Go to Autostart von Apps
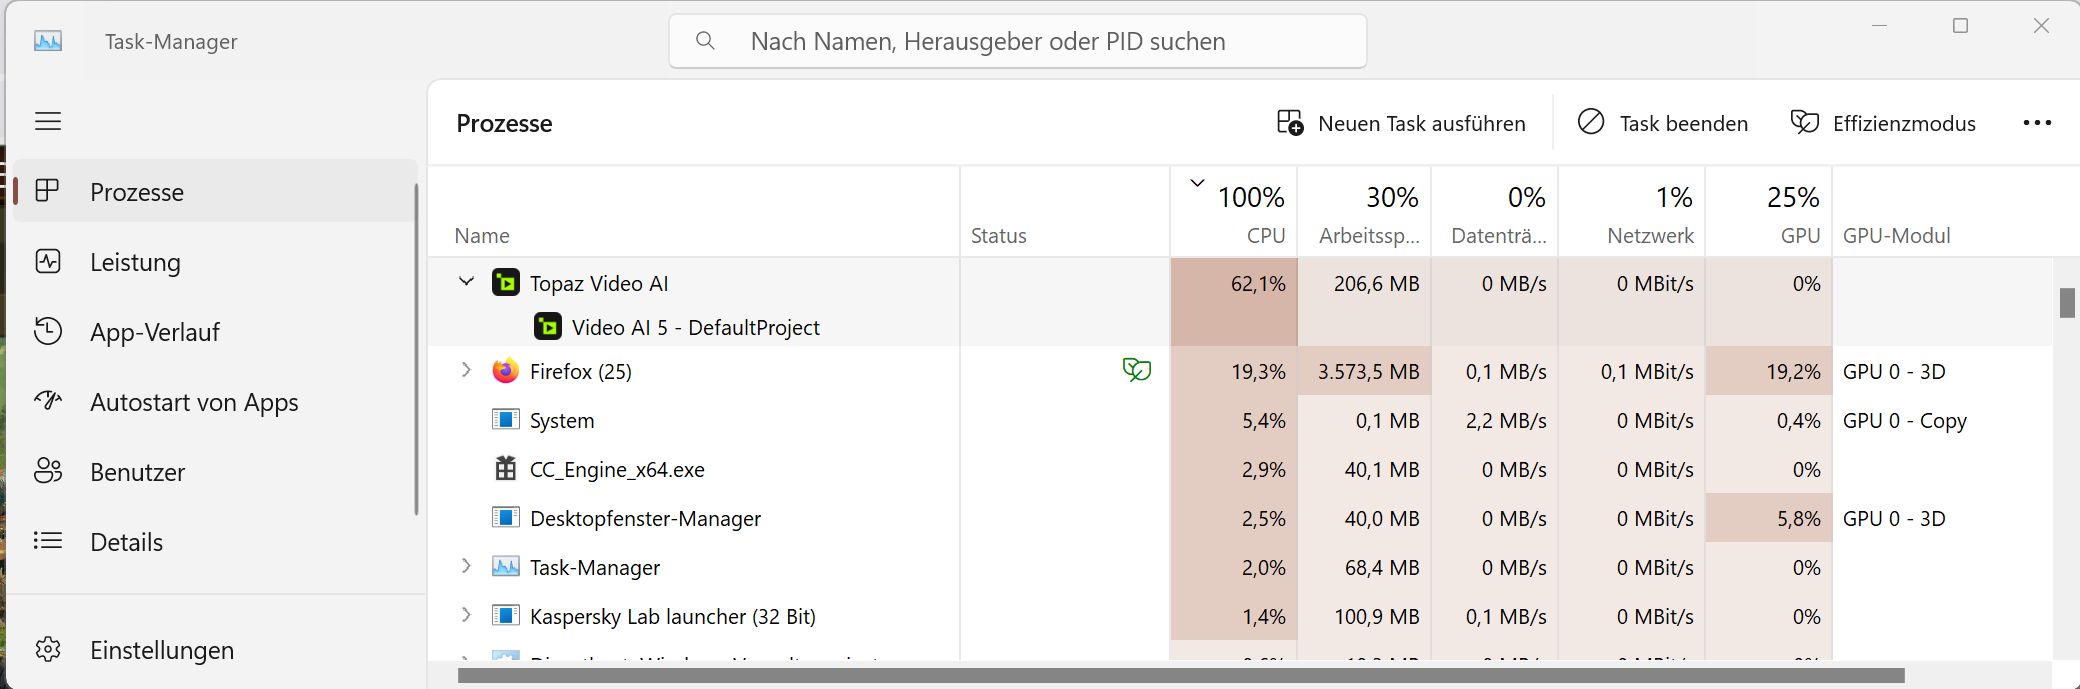 (x=194, y=402)
